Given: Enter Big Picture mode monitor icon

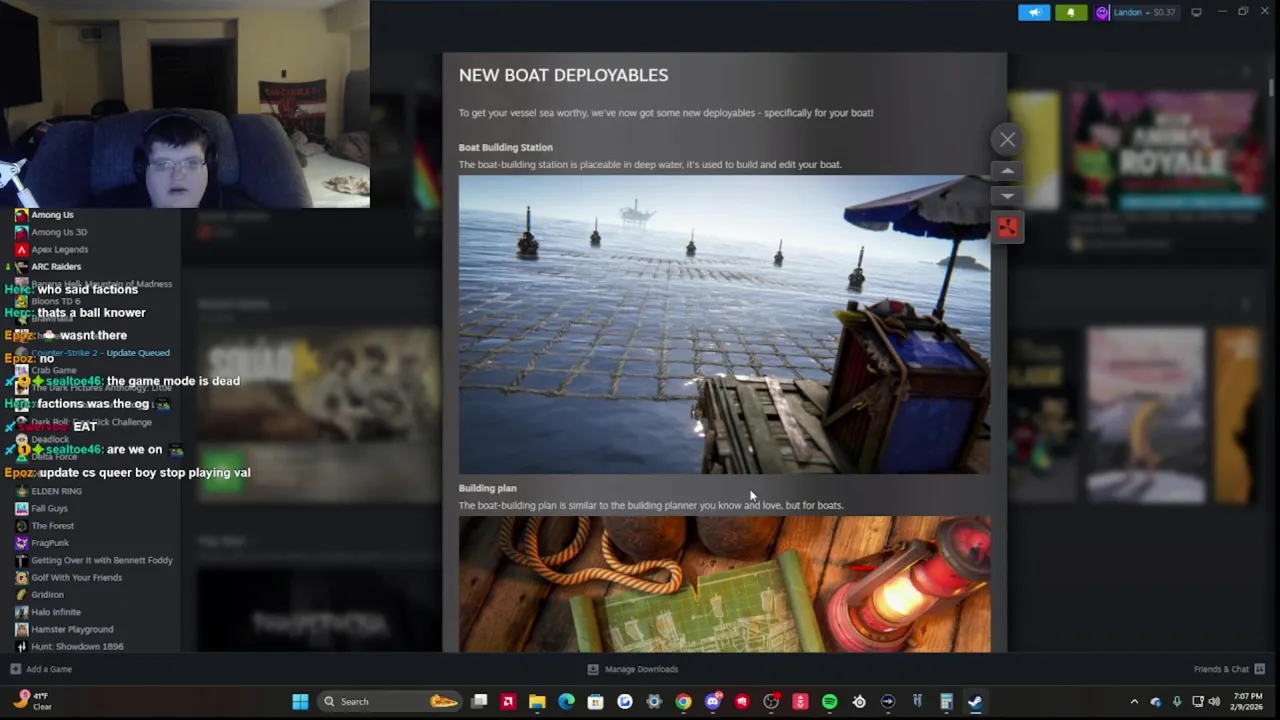Looking at the screenshot, I should [1196, 12].
